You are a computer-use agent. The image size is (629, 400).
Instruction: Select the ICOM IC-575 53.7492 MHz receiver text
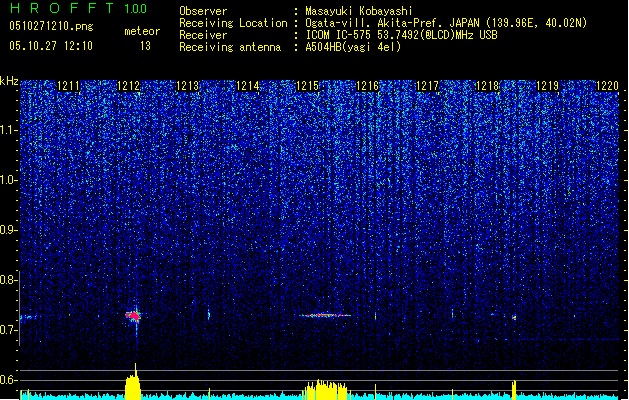pos(402,35)
